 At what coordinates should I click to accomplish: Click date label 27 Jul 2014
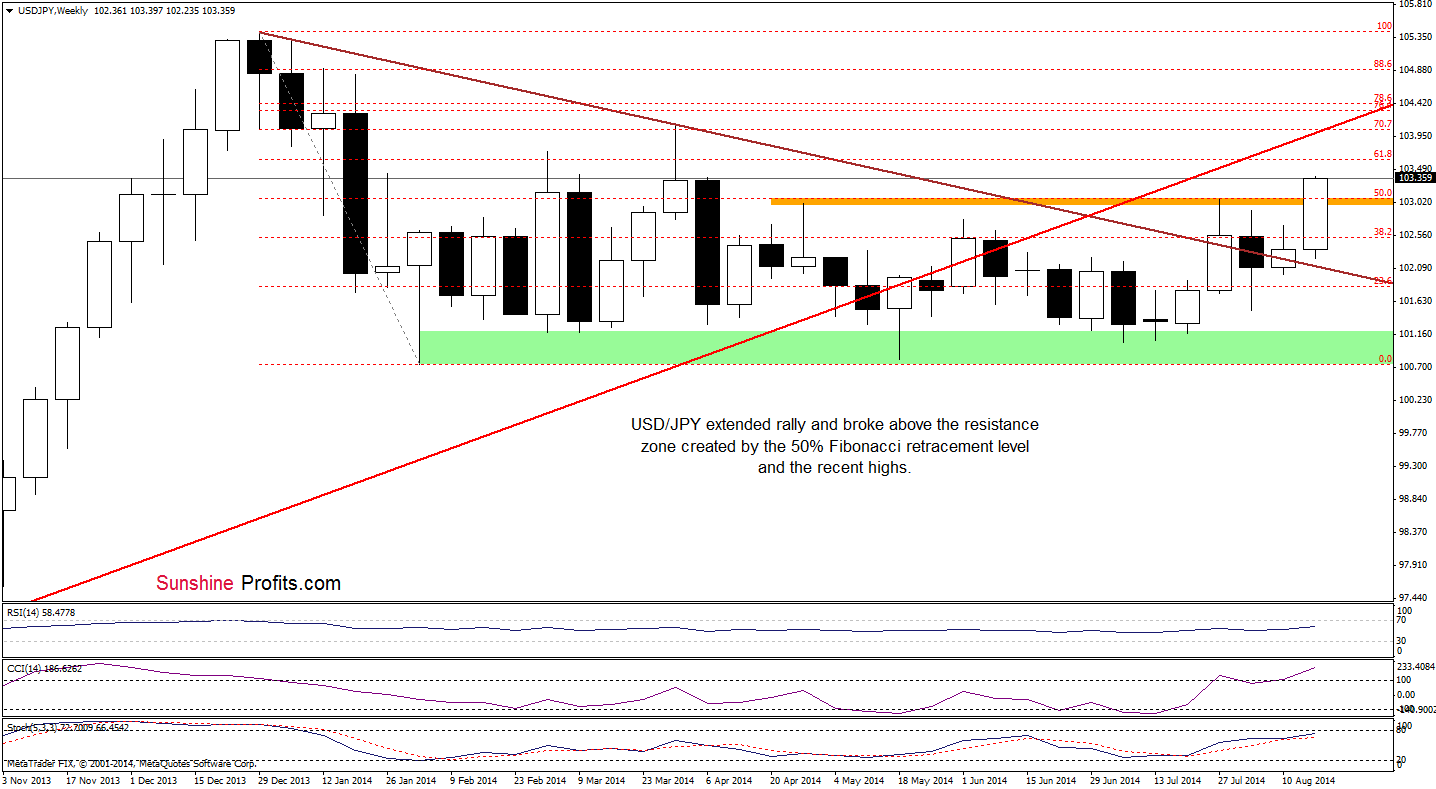pos(1244,780)
